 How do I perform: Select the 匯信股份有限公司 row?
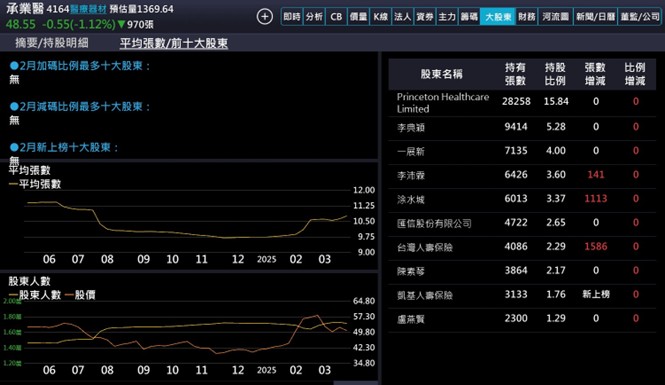(x=522, y=223)
